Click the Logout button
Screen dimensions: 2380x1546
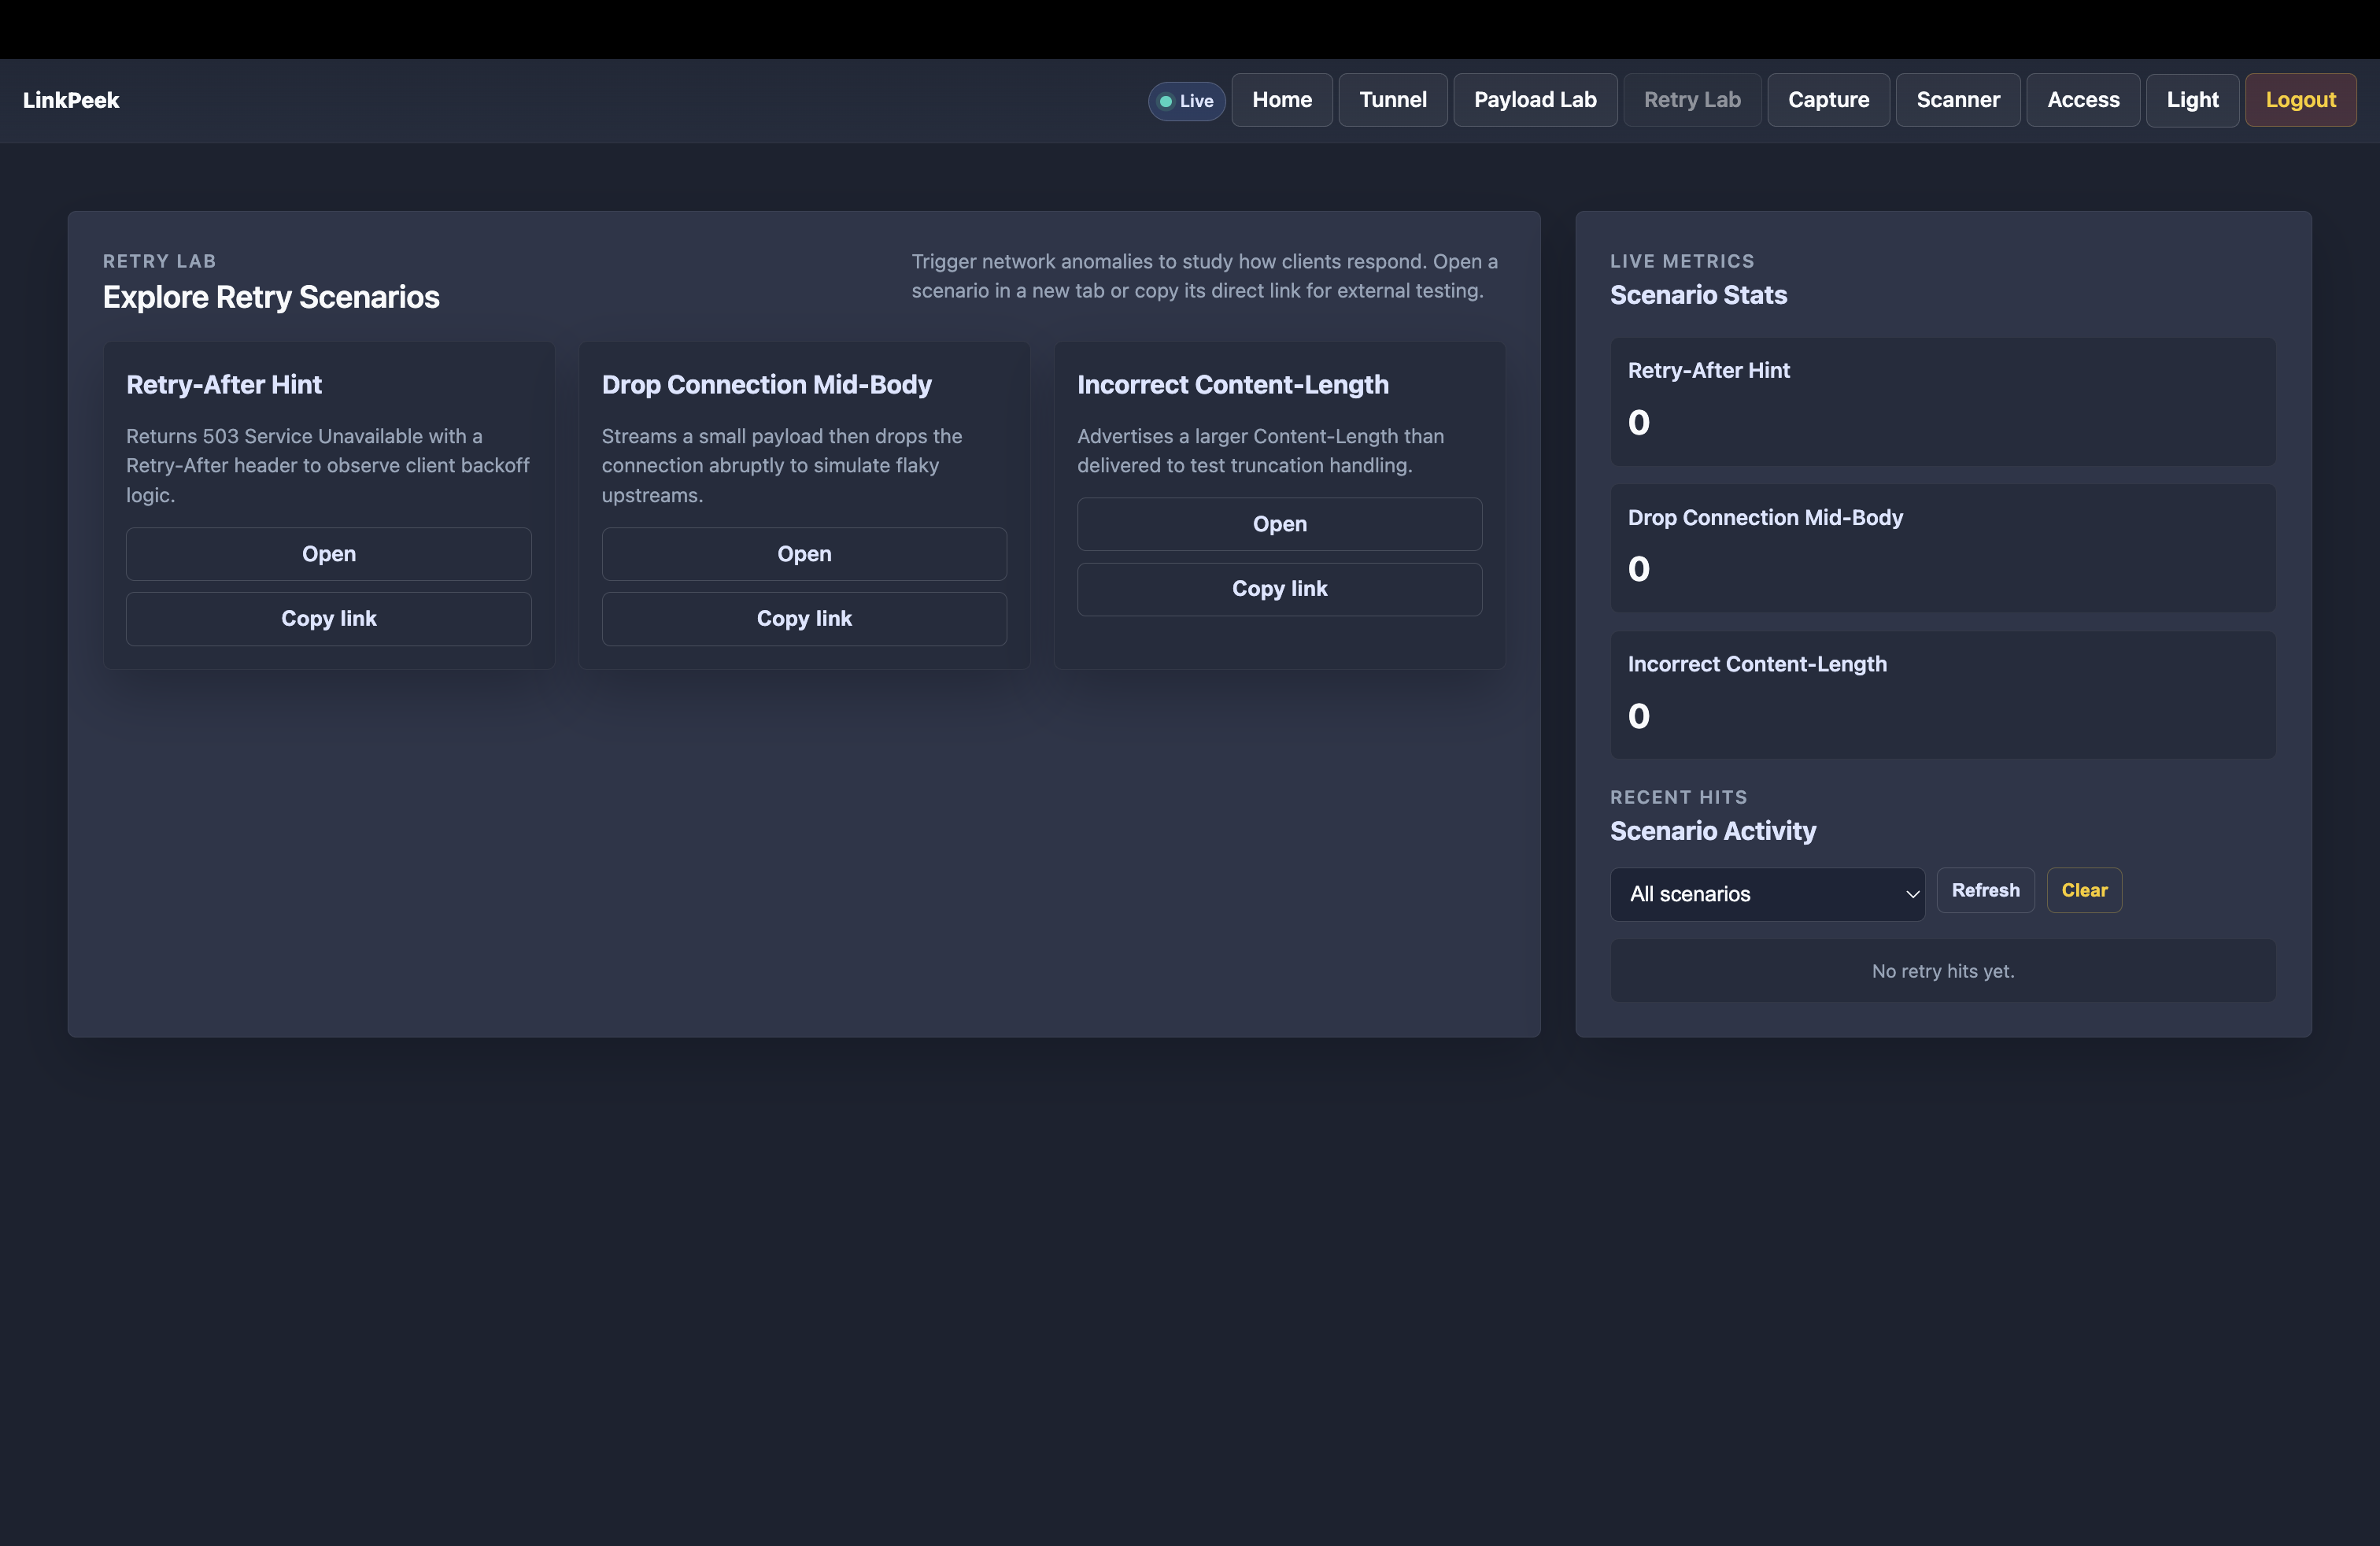(x=2301, y=100)
